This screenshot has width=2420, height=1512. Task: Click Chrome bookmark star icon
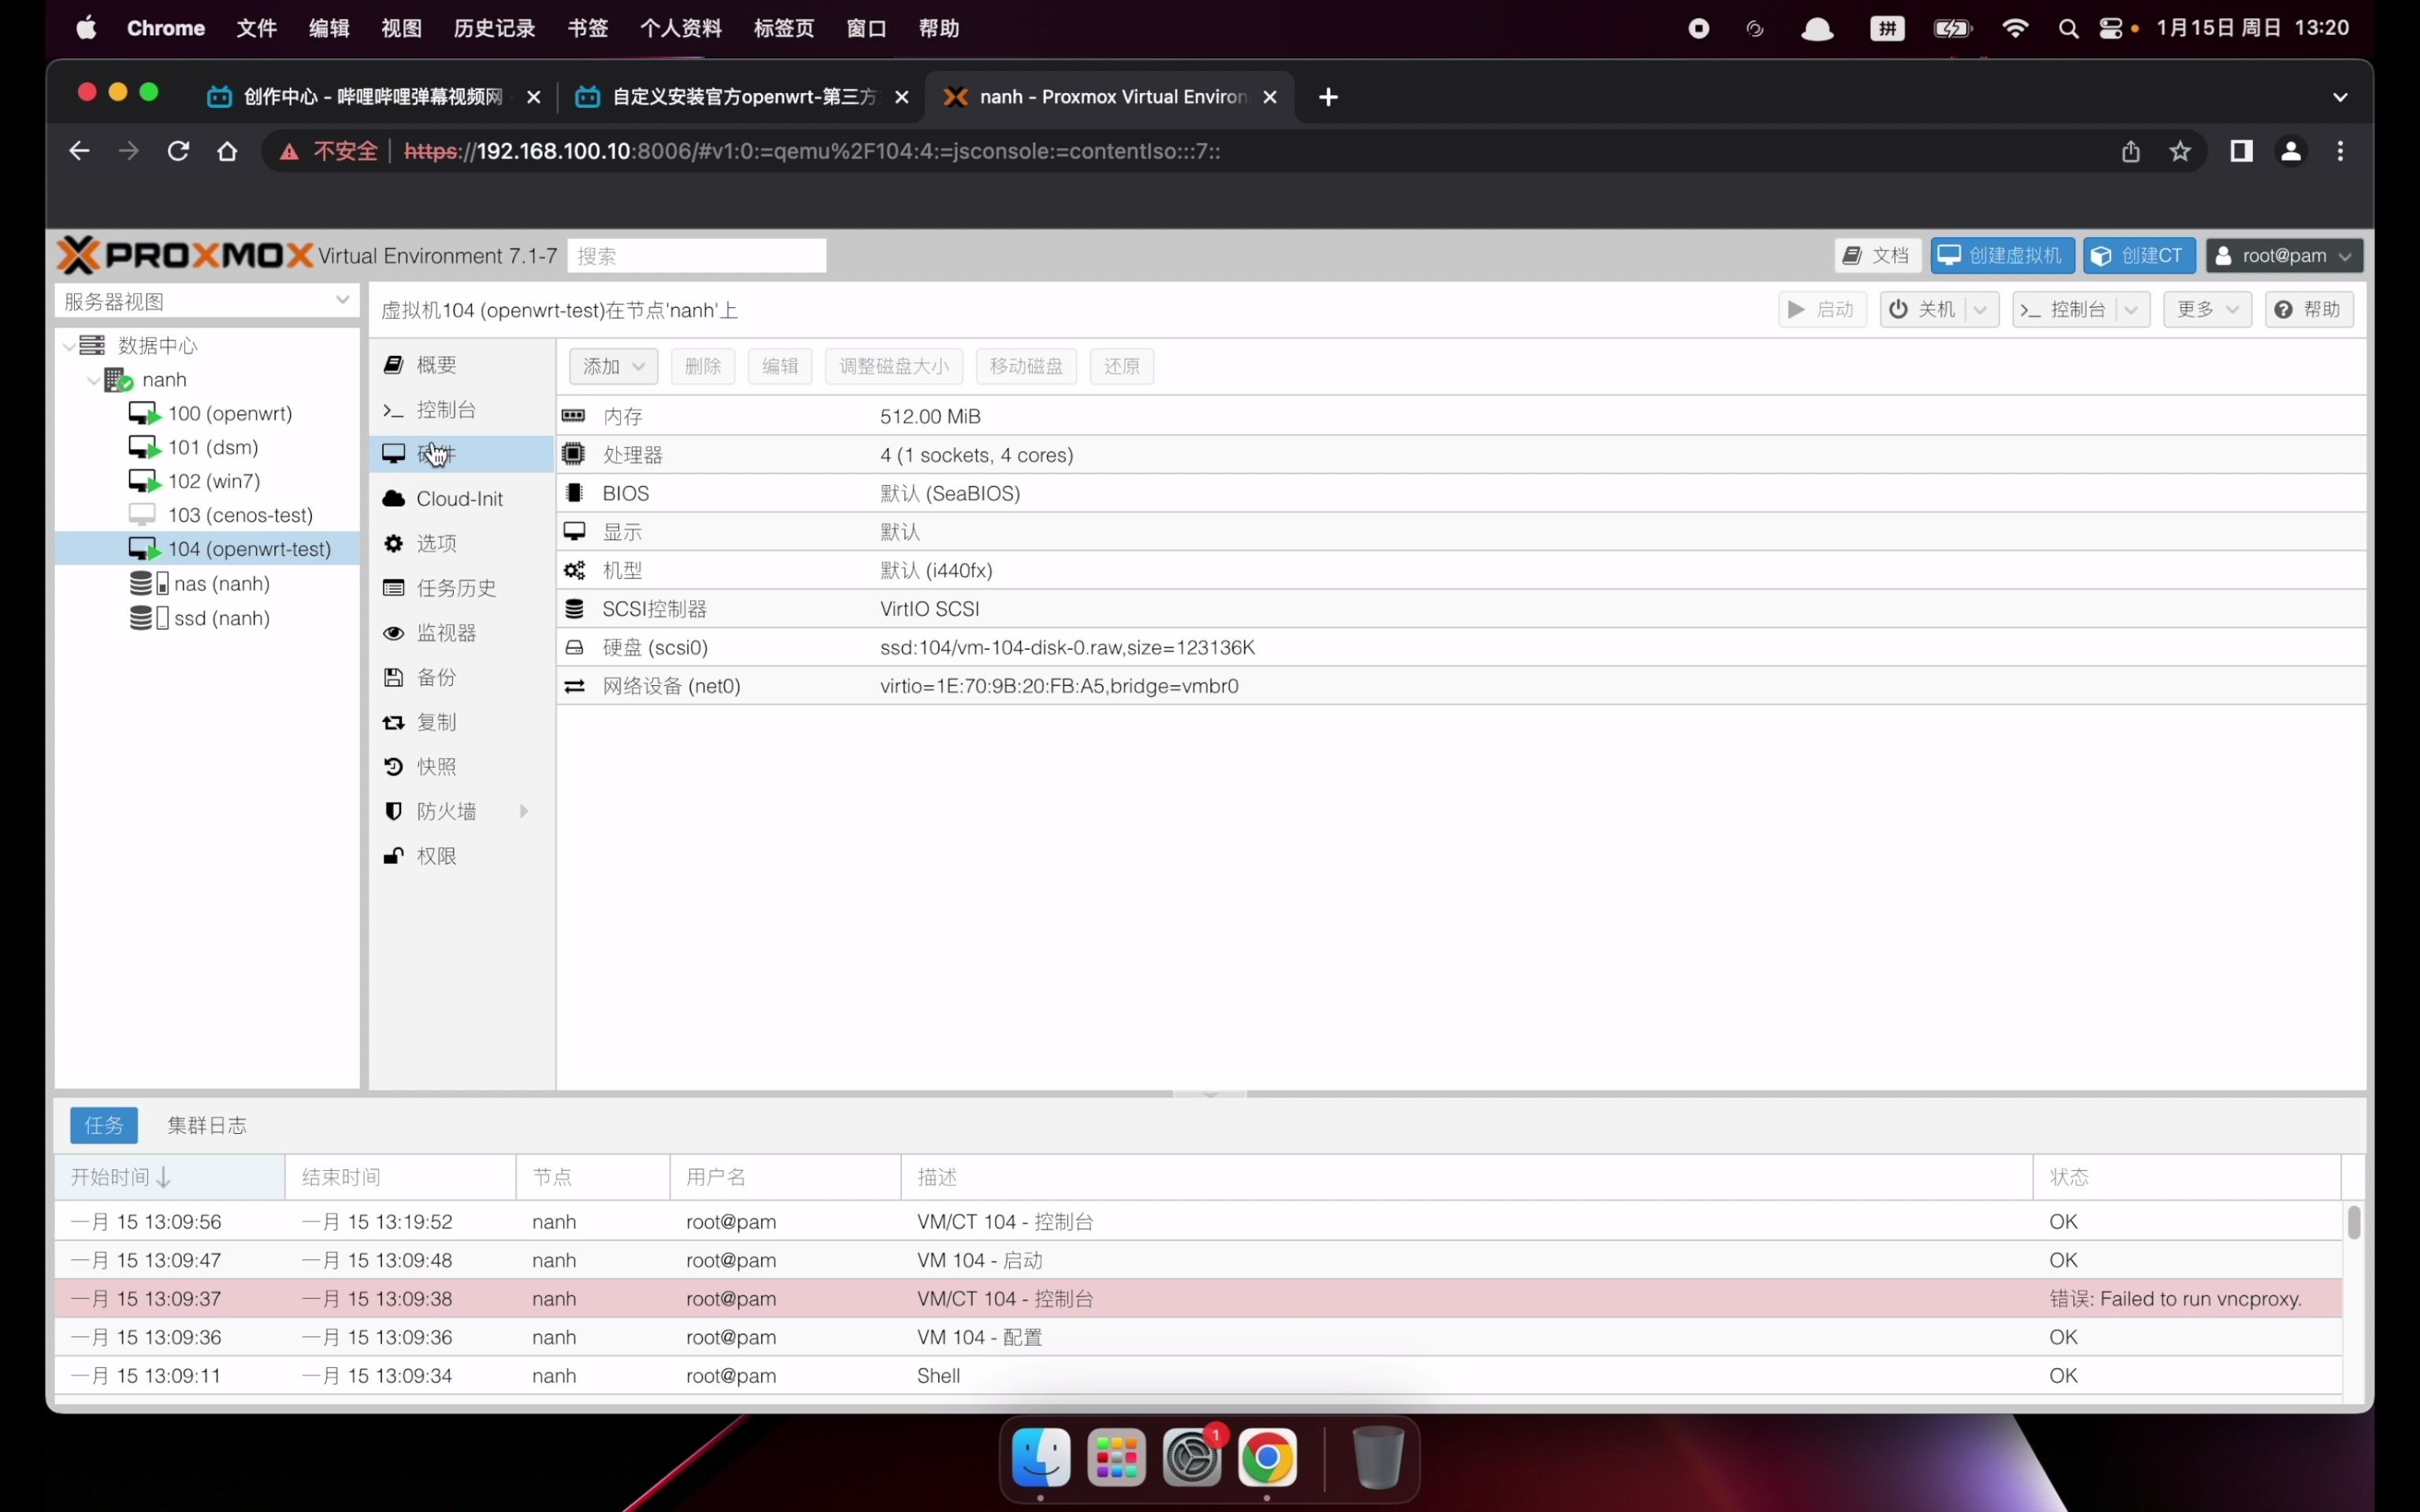pos(2180,151)
